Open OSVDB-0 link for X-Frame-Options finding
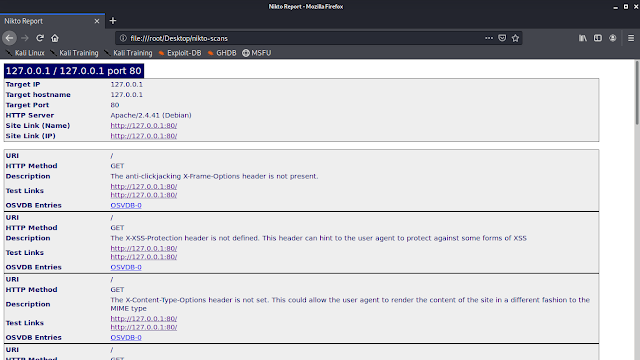Image resolution: width=640 pixels, height=360 pixels. coord(126,205)
